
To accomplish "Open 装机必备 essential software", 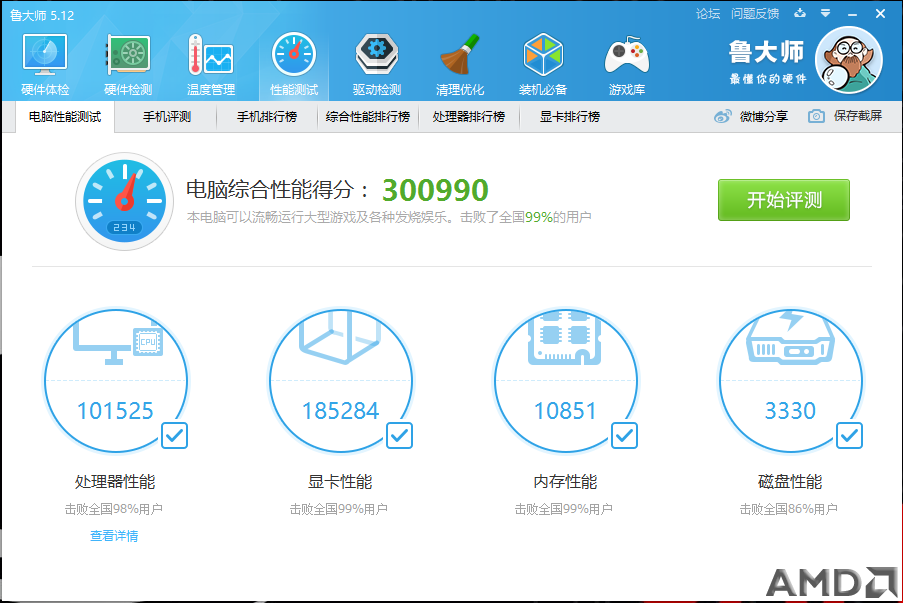I will click(542, 65).
